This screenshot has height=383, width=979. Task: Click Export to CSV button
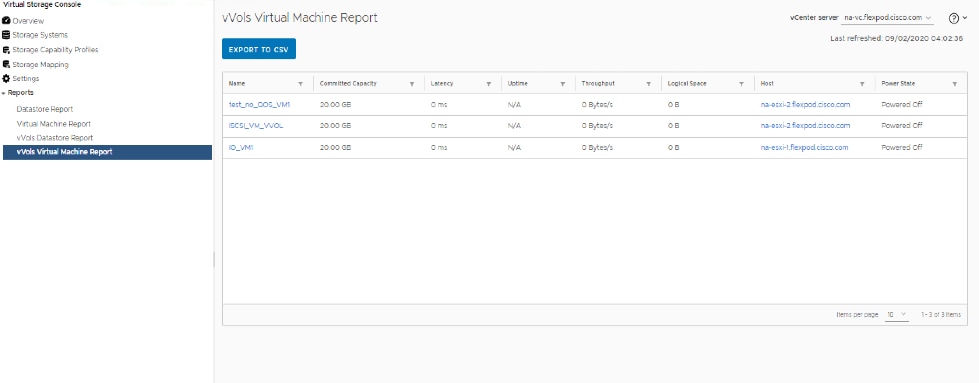tap(258, 49)
